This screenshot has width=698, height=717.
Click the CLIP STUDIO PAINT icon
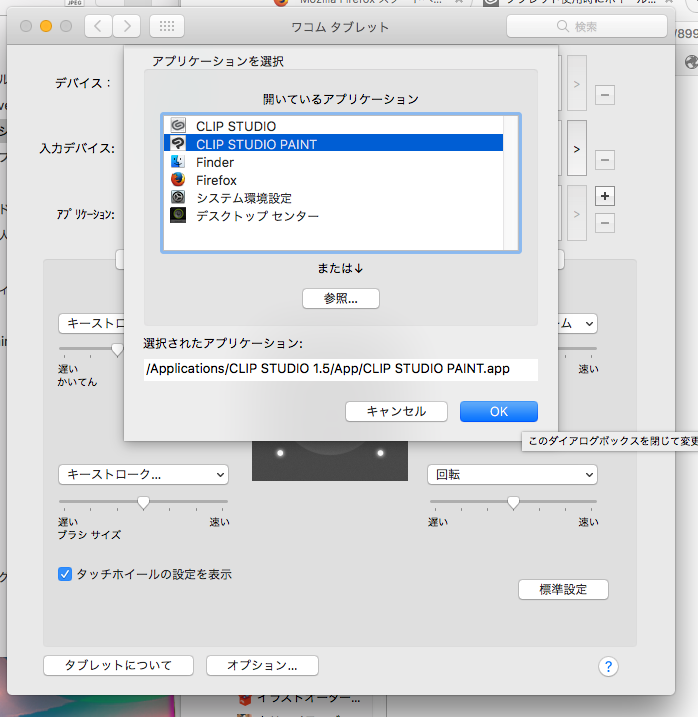coord(178,144)
